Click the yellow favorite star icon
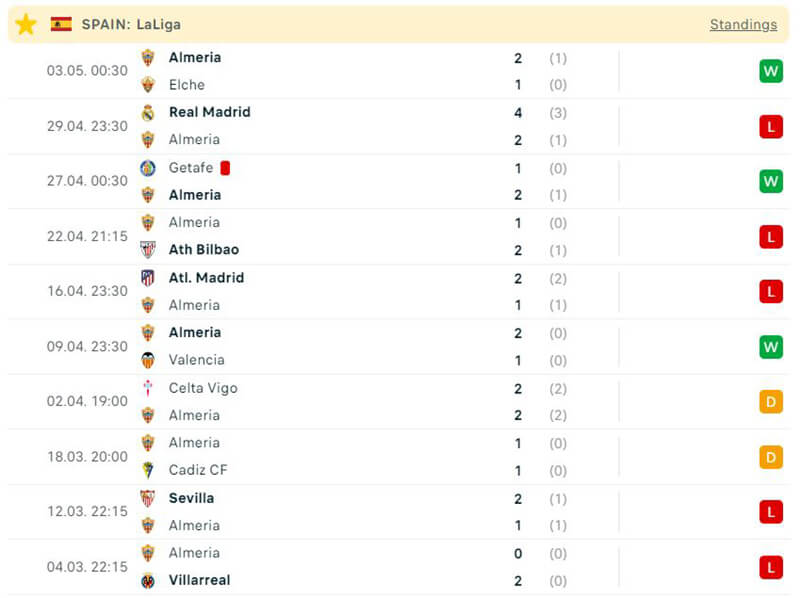The width and height of the screenshot is (800, 598). tap(26, 24)
